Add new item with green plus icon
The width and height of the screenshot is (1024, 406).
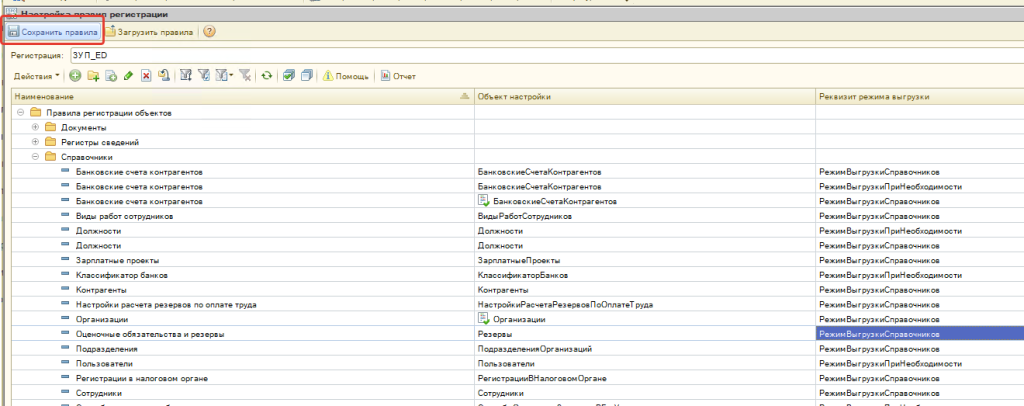coord(76,76)
